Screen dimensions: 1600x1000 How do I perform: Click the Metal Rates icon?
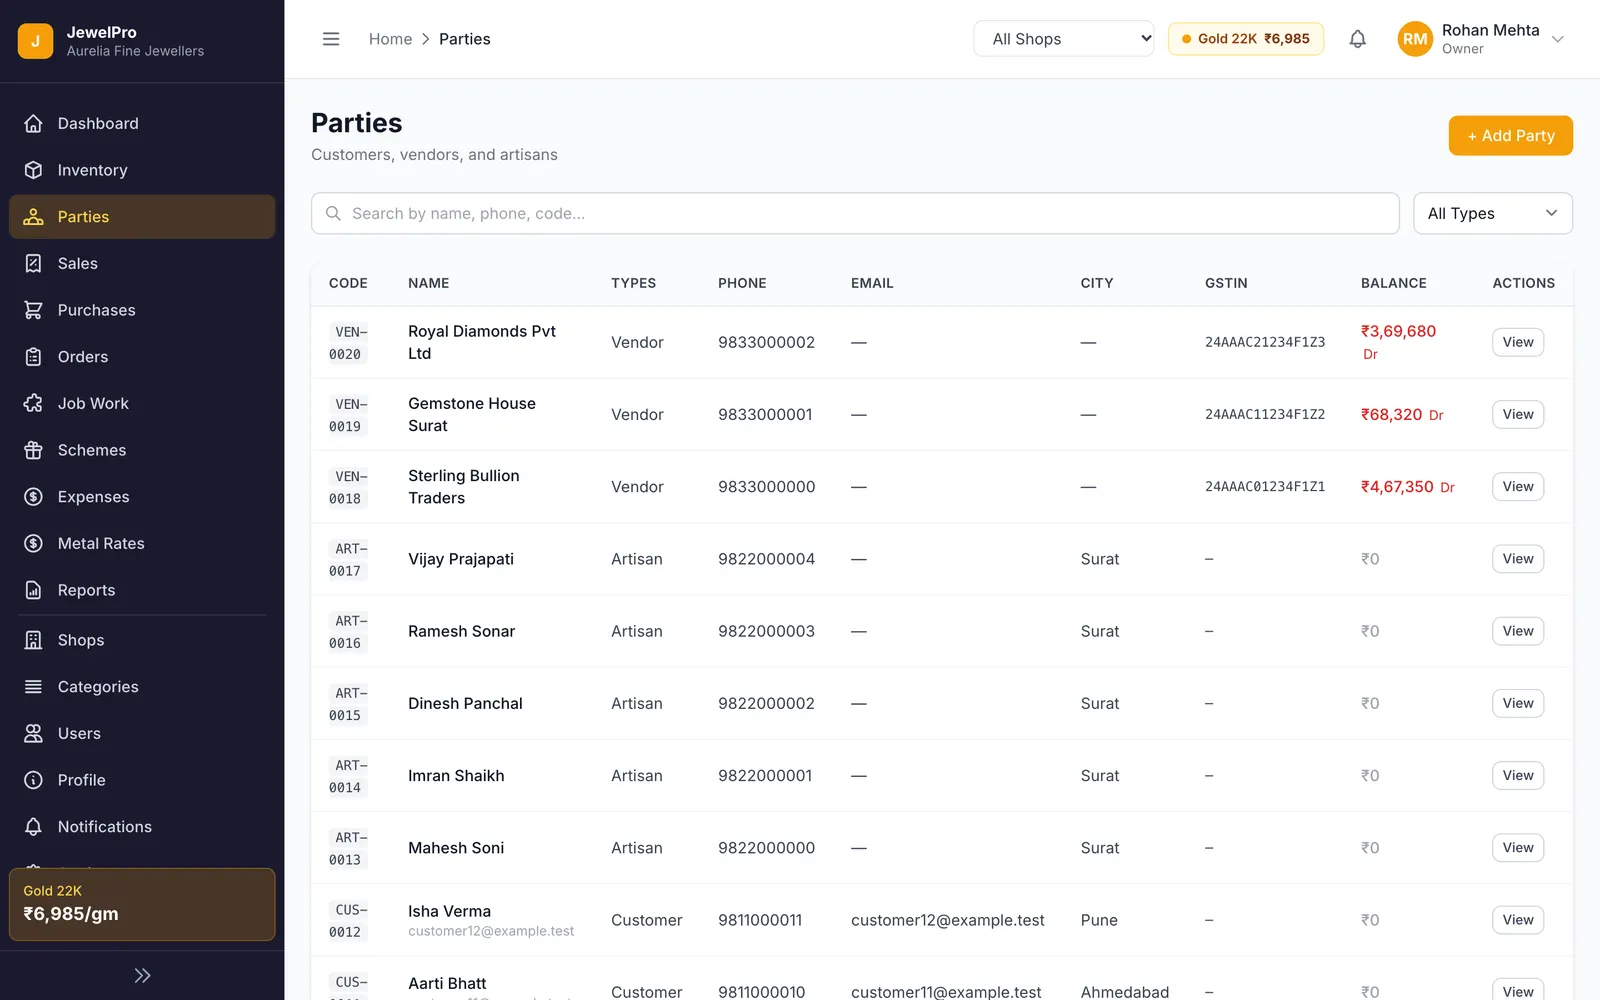point(33,543)
